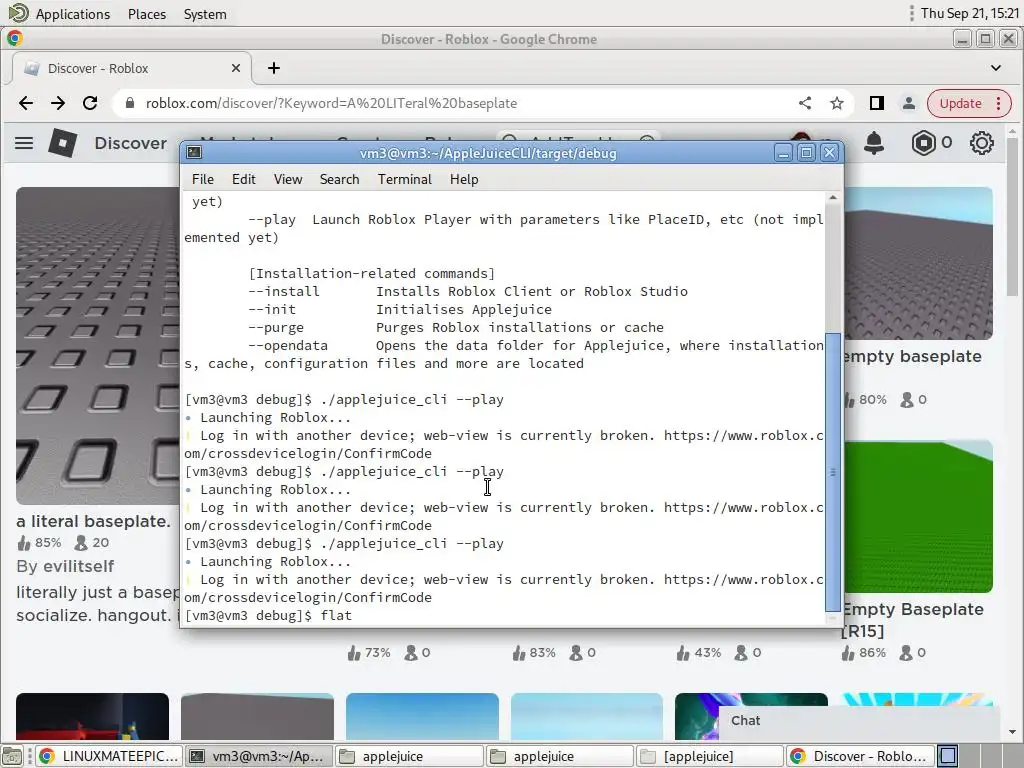Open empty baseplate game thumbnail

pos(918,263)
